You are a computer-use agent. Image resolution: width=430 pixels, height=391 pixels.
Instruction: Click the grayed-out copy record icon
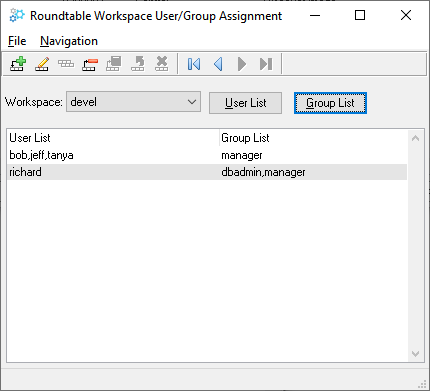(66, 64)
